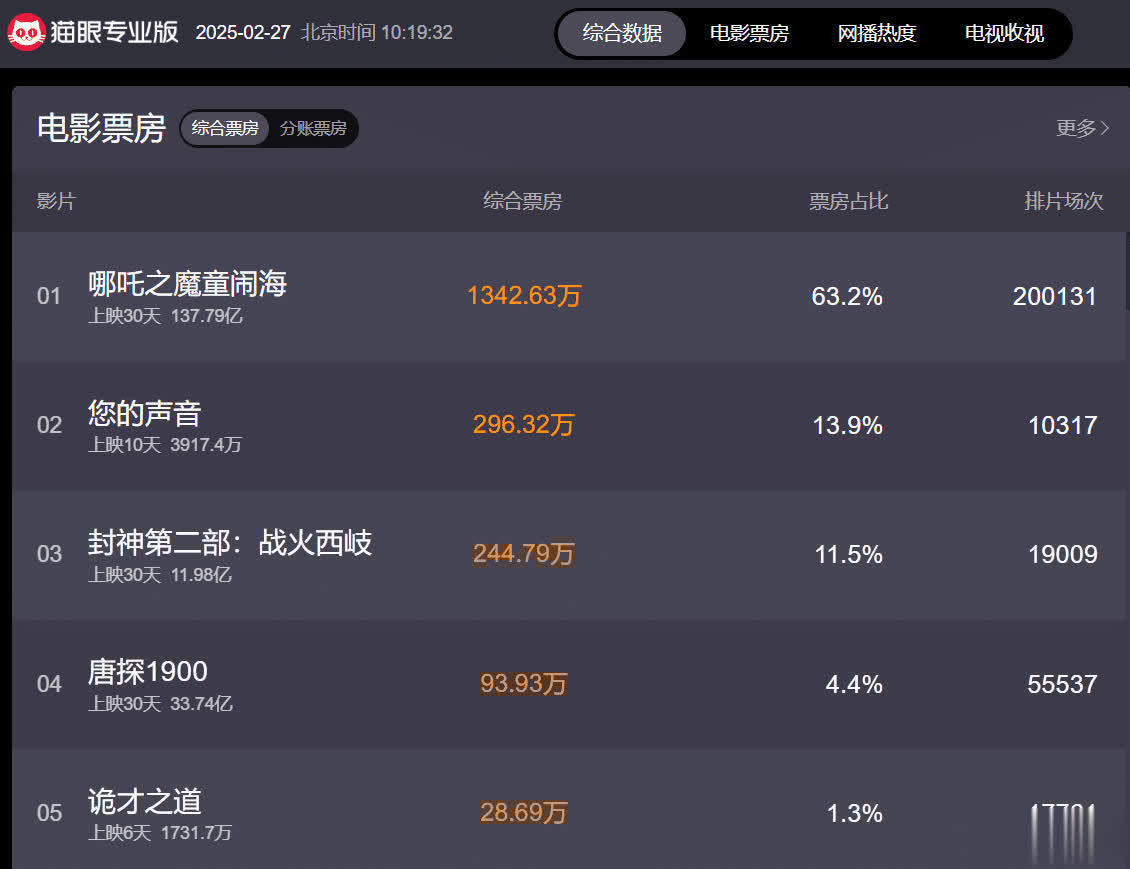Click the 1342.63万 box office value
1130x869 pixels.
524,297
